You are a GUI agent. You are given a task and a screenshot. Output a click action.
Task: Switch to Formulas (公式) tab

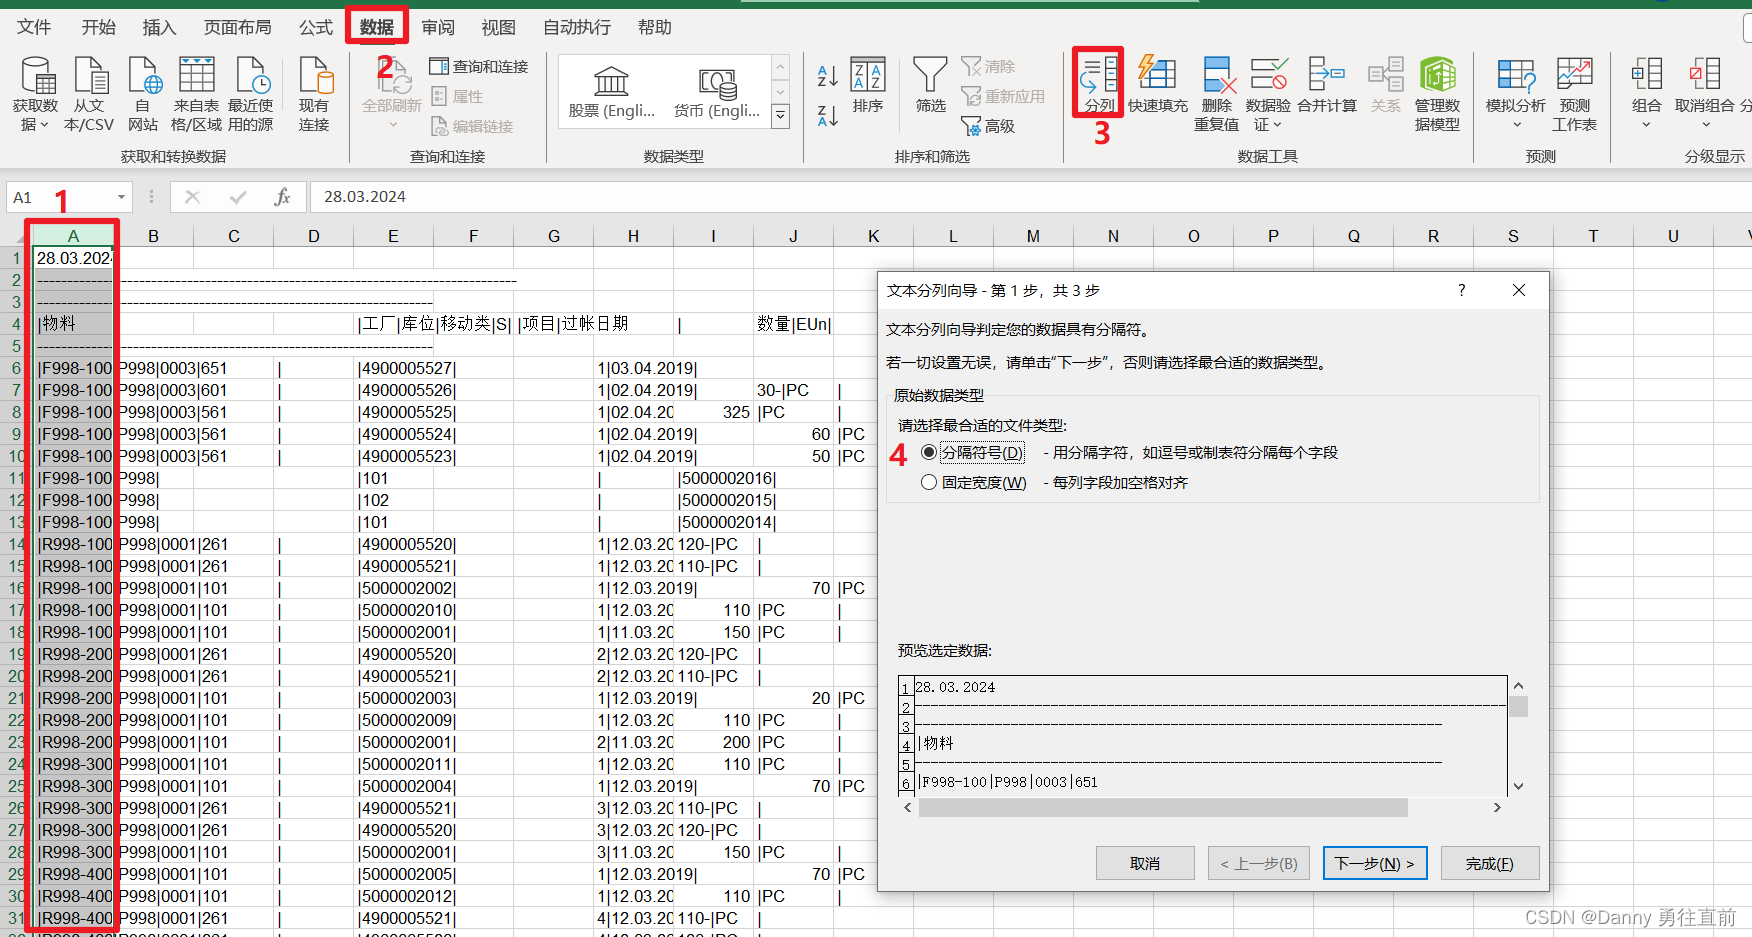click(316, 27)
